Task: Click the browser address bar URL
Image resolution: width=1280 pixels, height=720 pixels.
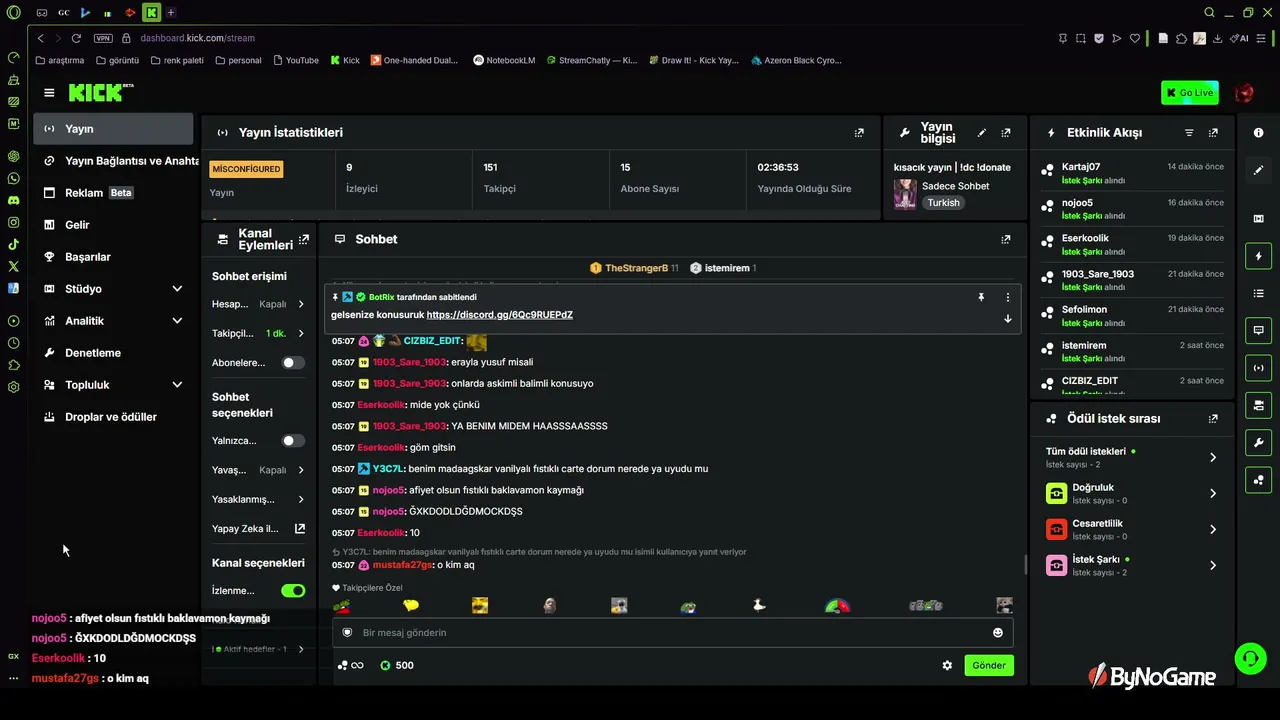Action: coord(198,38)
